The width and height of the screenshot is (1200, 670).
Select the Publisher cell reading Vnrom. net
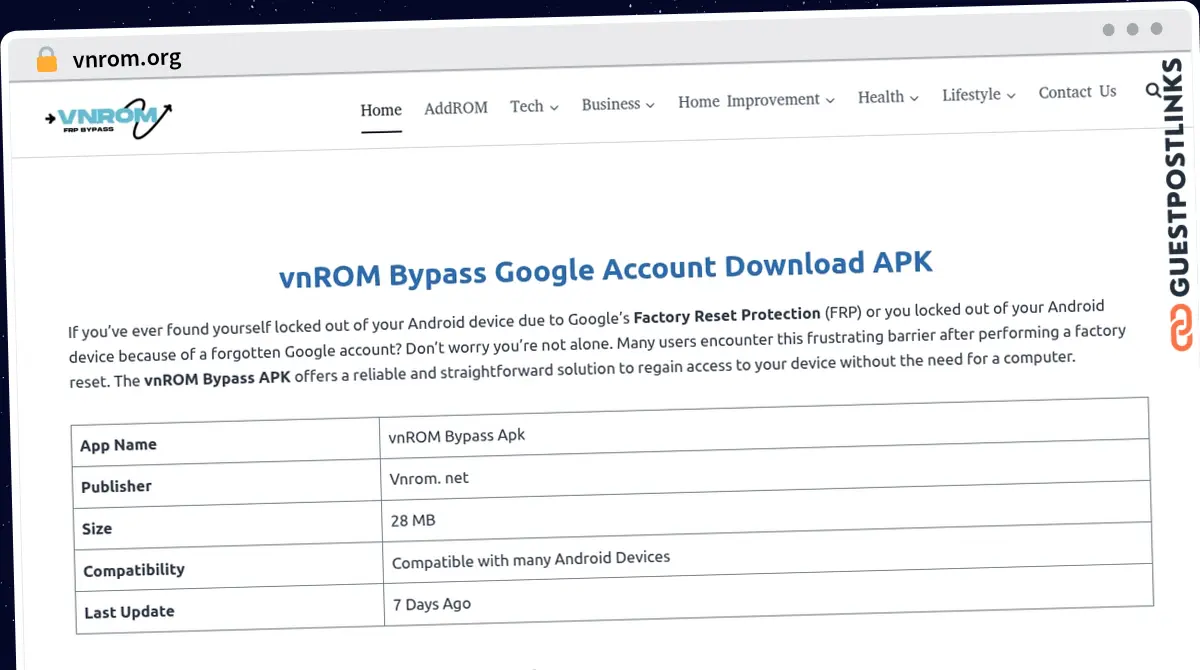pyautogui.click(x=429, y=478)
